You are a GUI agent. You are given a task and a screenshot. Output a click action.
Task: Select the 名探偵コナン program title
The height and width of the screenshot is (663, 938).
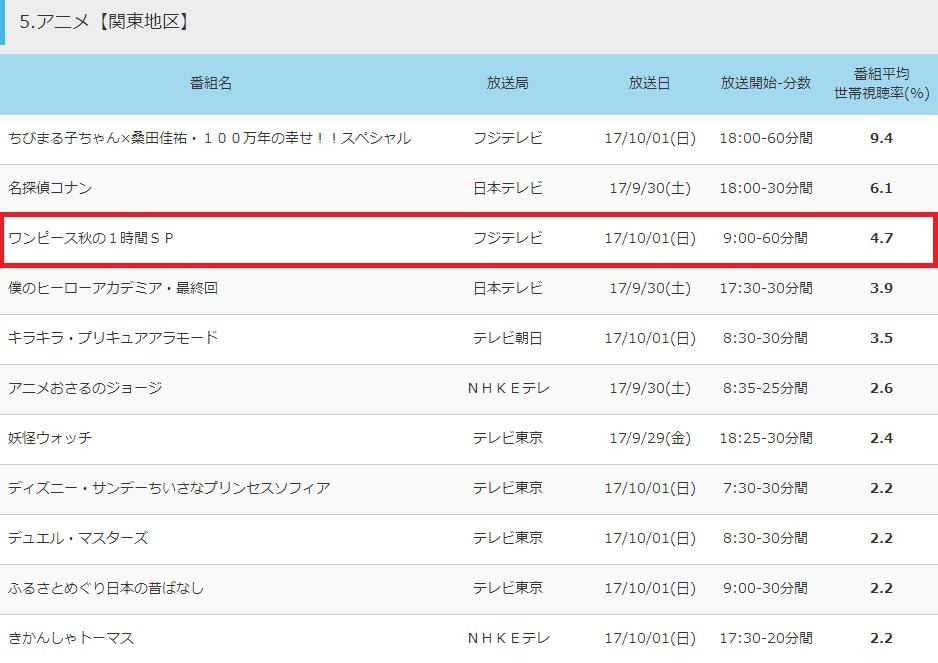click(x=50, y=188)
